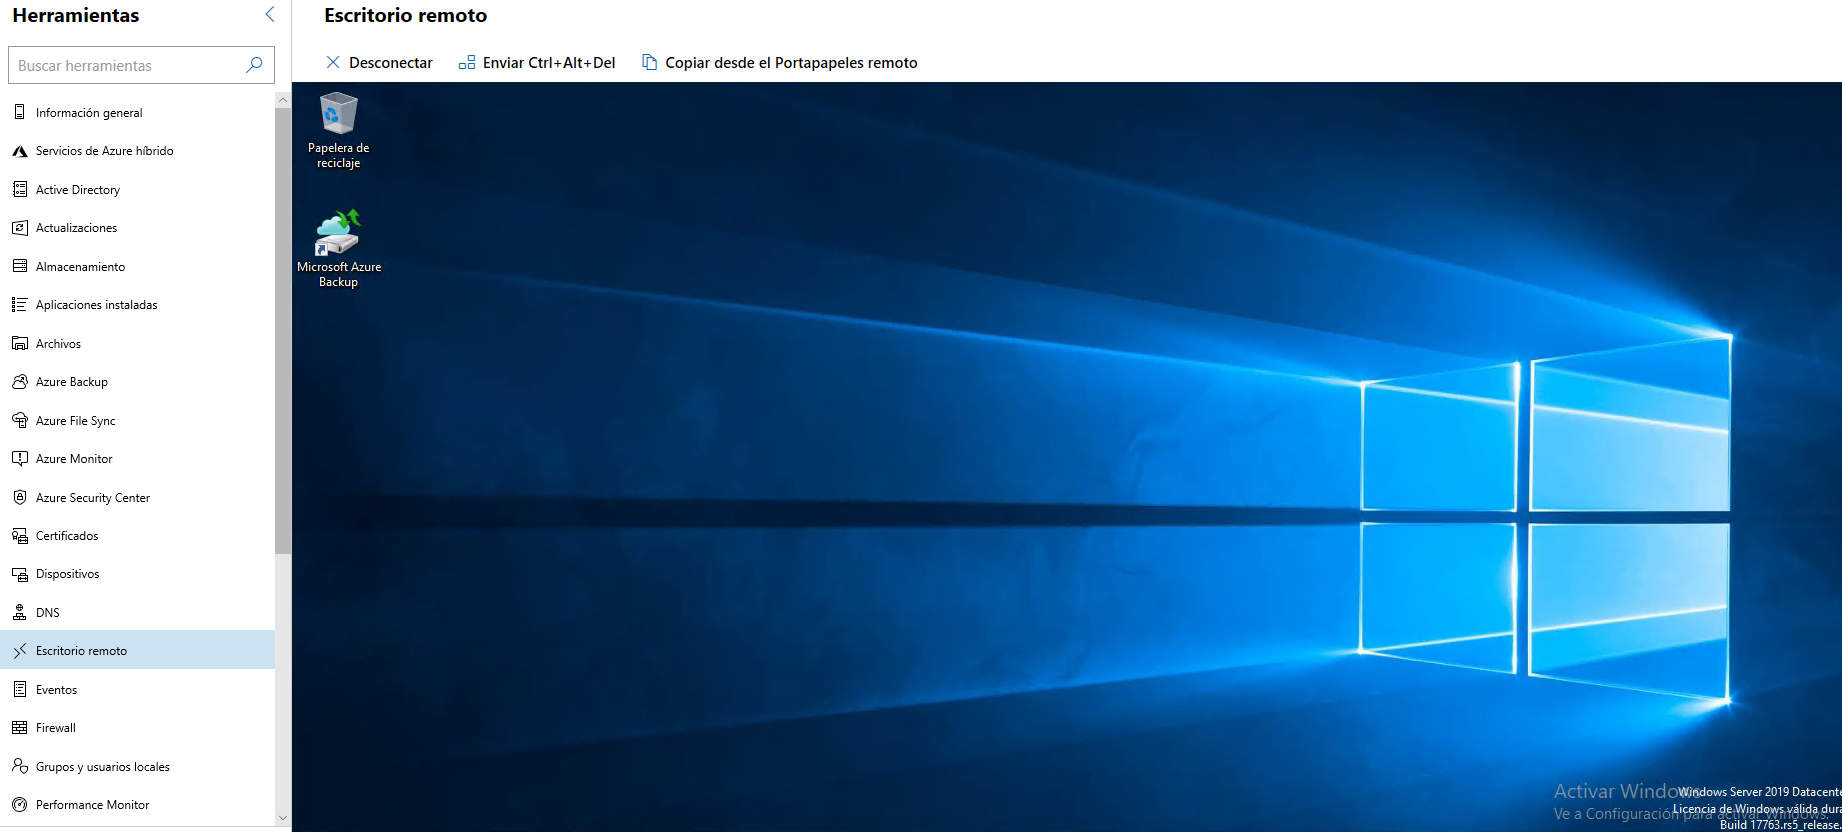This screenshot has width=1842, height=832.
Task: Click the Active Directory sidebar icon
Action: click(x=20, y=189)
